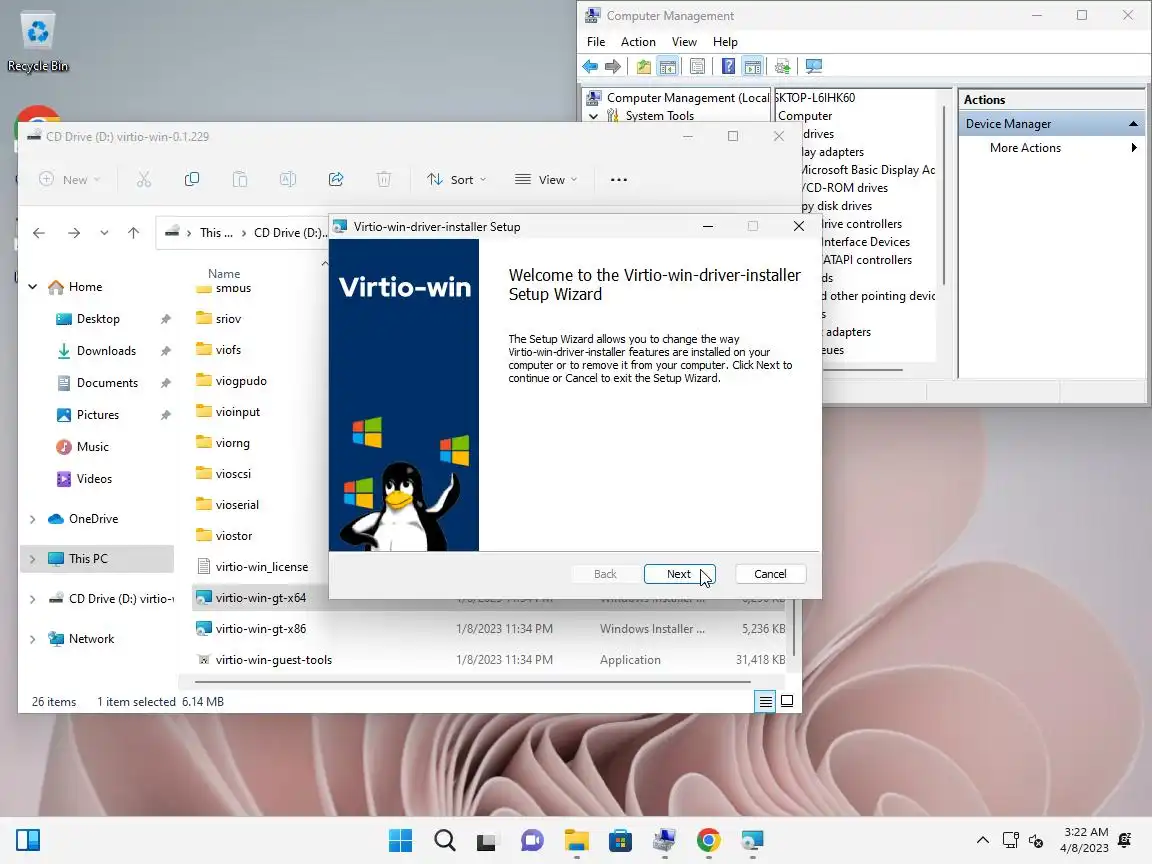1152x864 pixels.
Task: Collapse the Home section in navigation pane
Action: pyautogui.click(x=33, y=287)
